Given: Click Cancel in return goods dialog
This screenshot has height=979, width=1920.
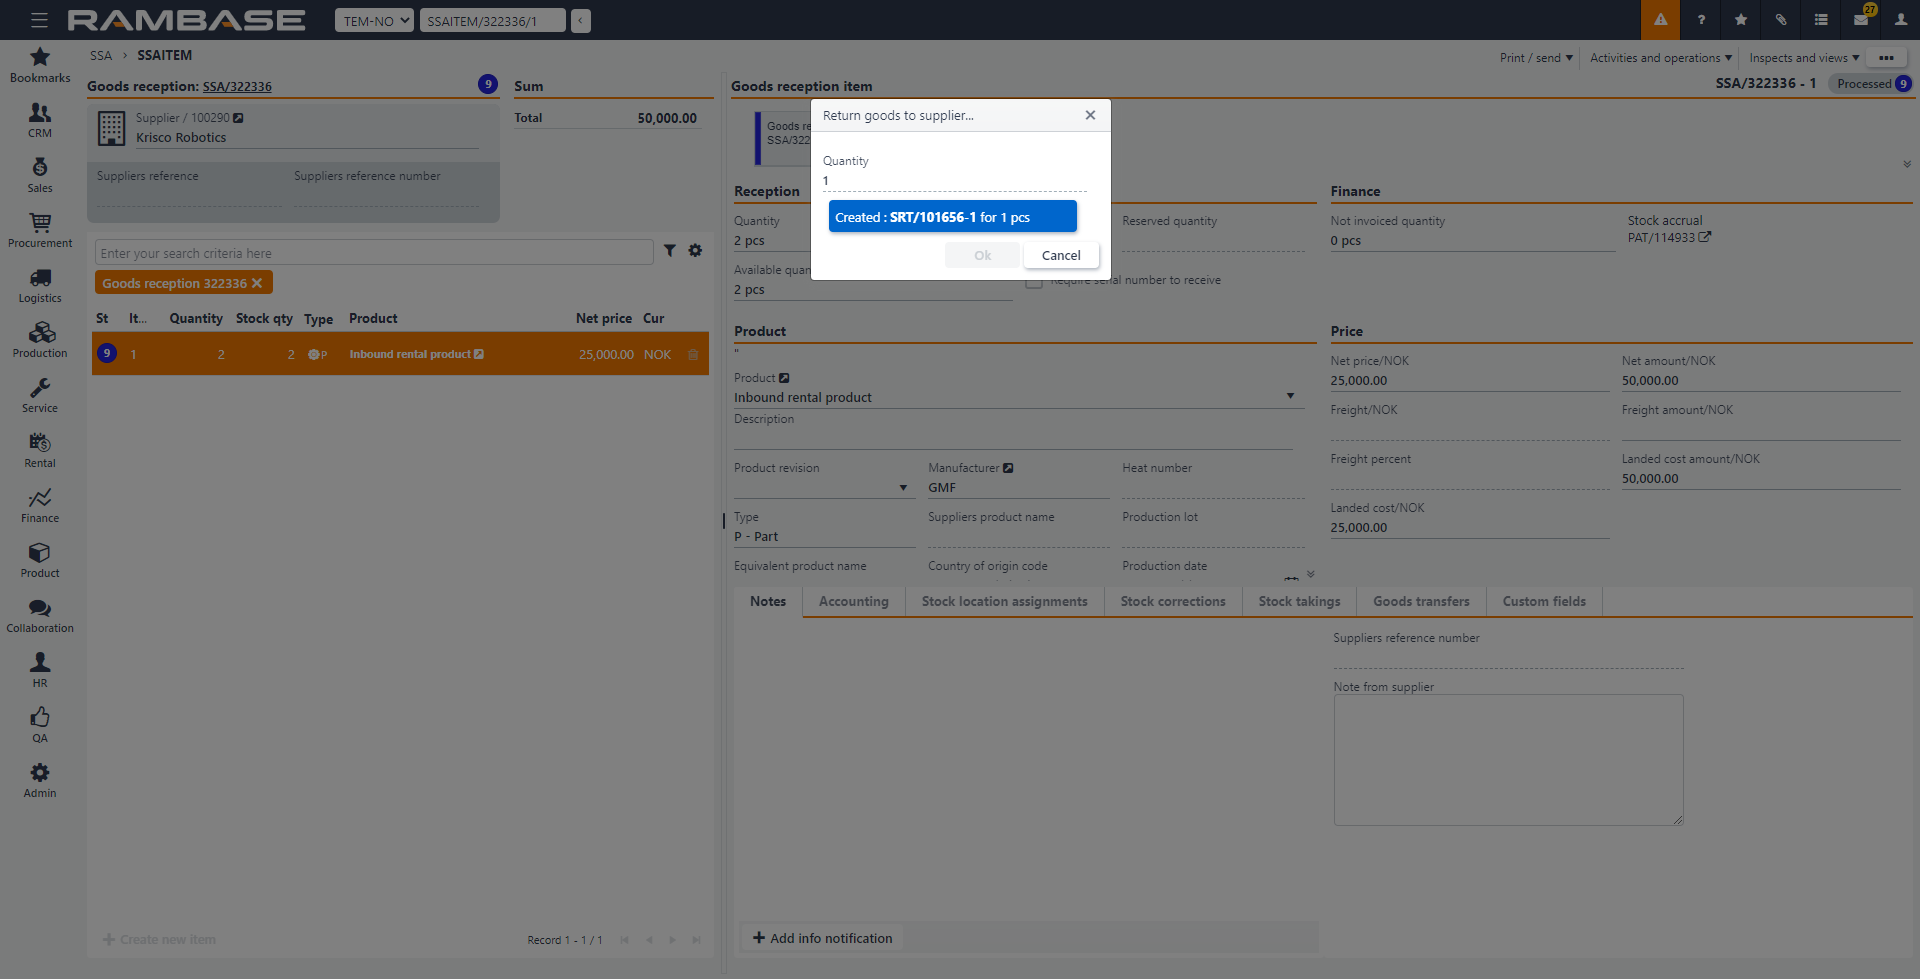Looking at the screenshot, I should click(1060, 256).
